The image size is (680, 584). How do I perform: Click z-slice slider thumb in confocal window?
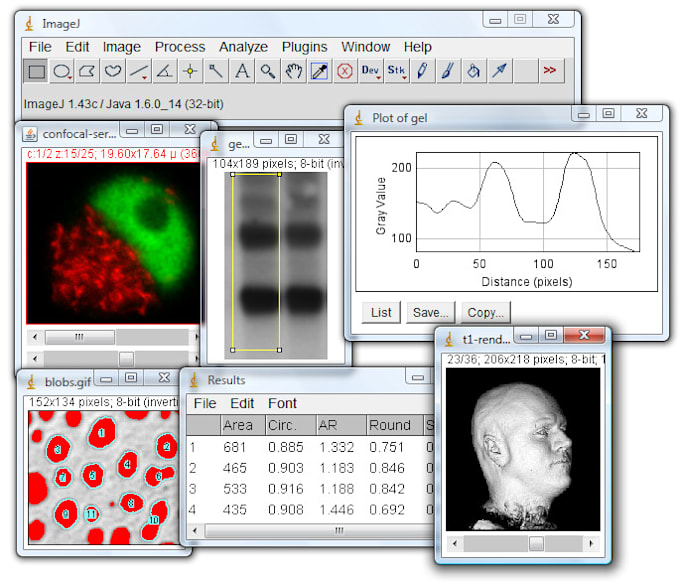tap(126, 359)
